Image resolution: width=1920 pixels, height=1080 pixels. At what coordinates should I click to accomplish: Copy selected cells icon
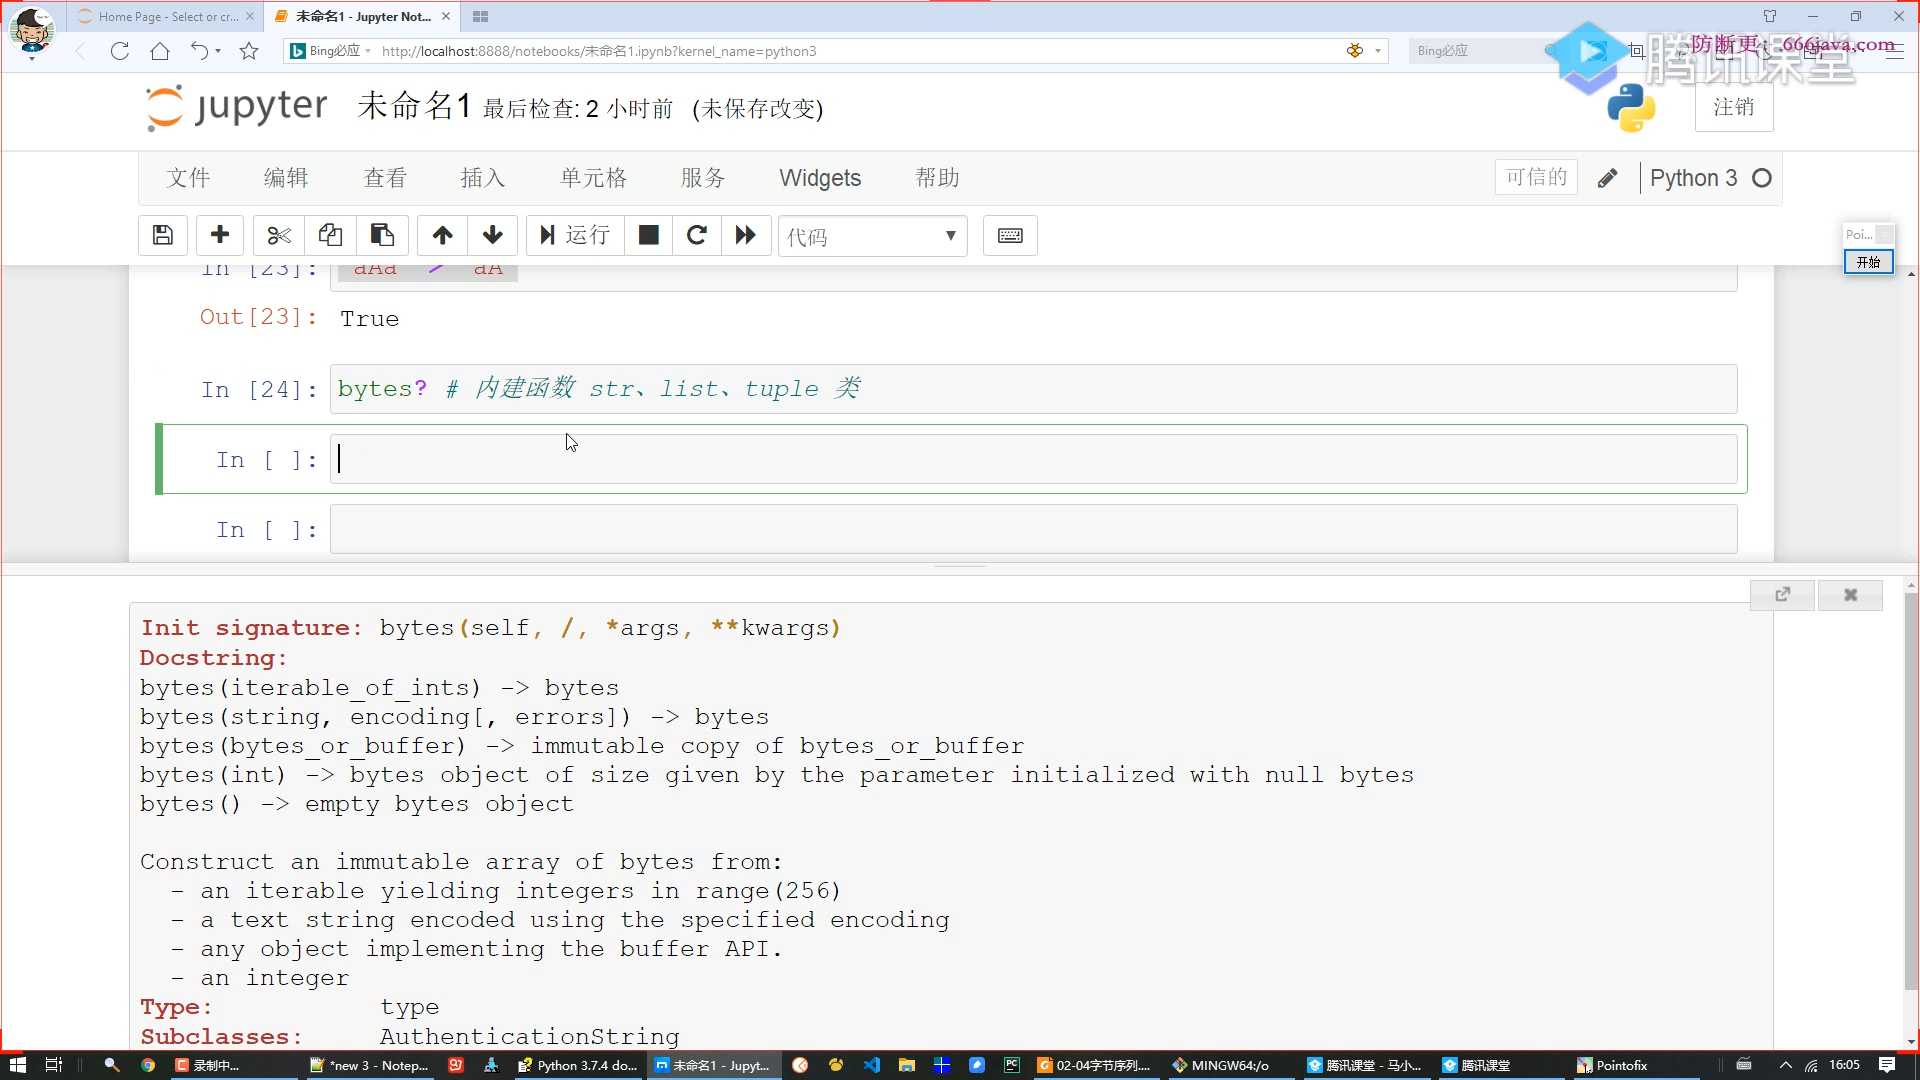(331, 235)
